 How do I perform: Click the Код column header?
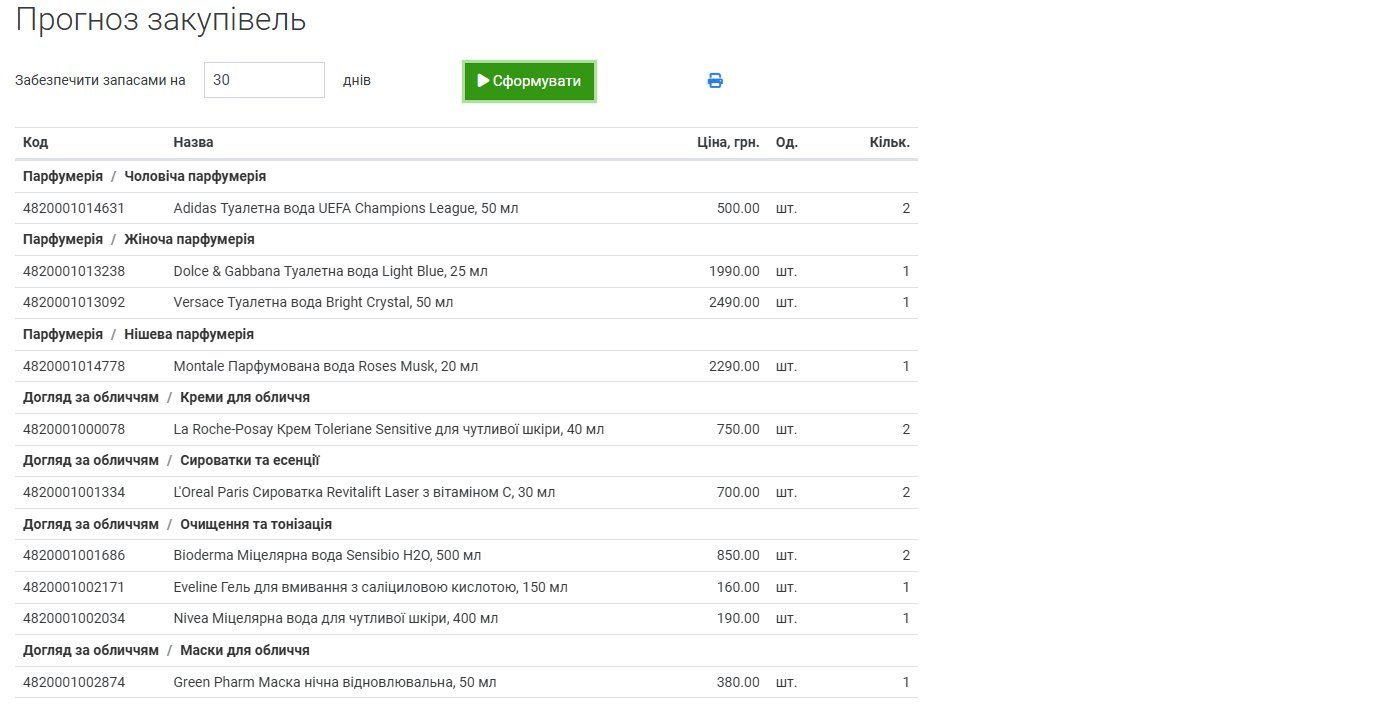35,143
